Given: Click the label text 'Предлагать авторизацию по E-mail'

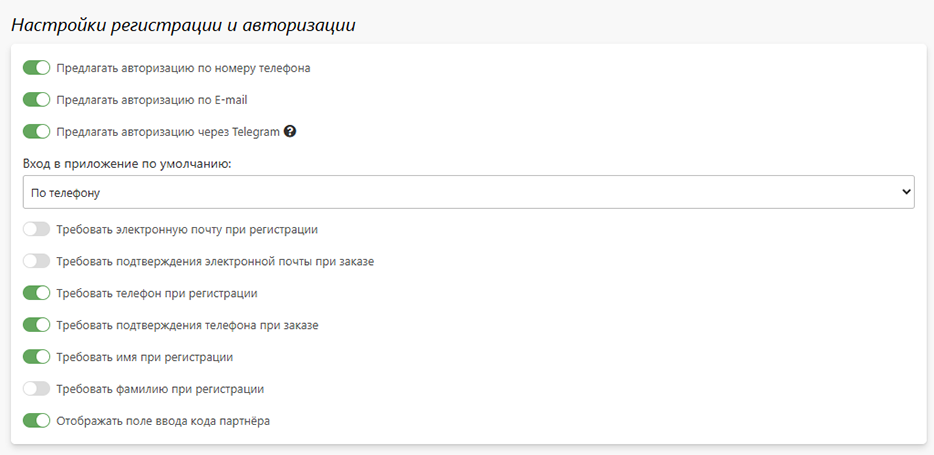Looking at the screenshot, I should (152, 100).
